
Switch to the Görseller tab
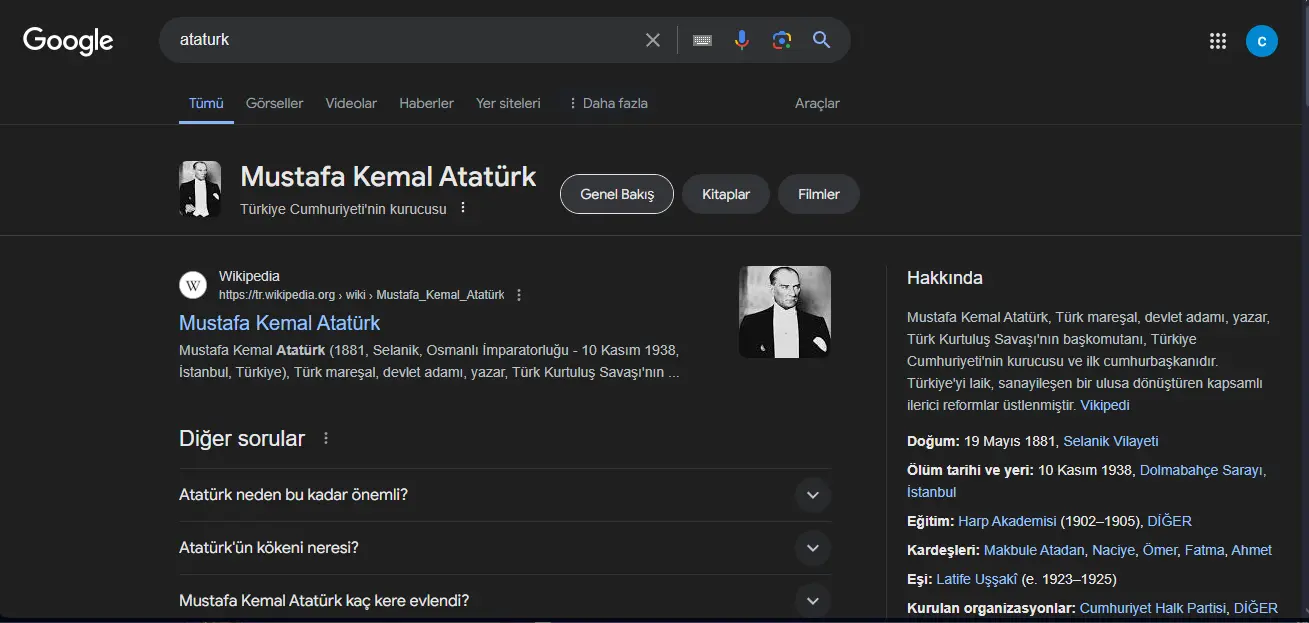pos(275,103)
